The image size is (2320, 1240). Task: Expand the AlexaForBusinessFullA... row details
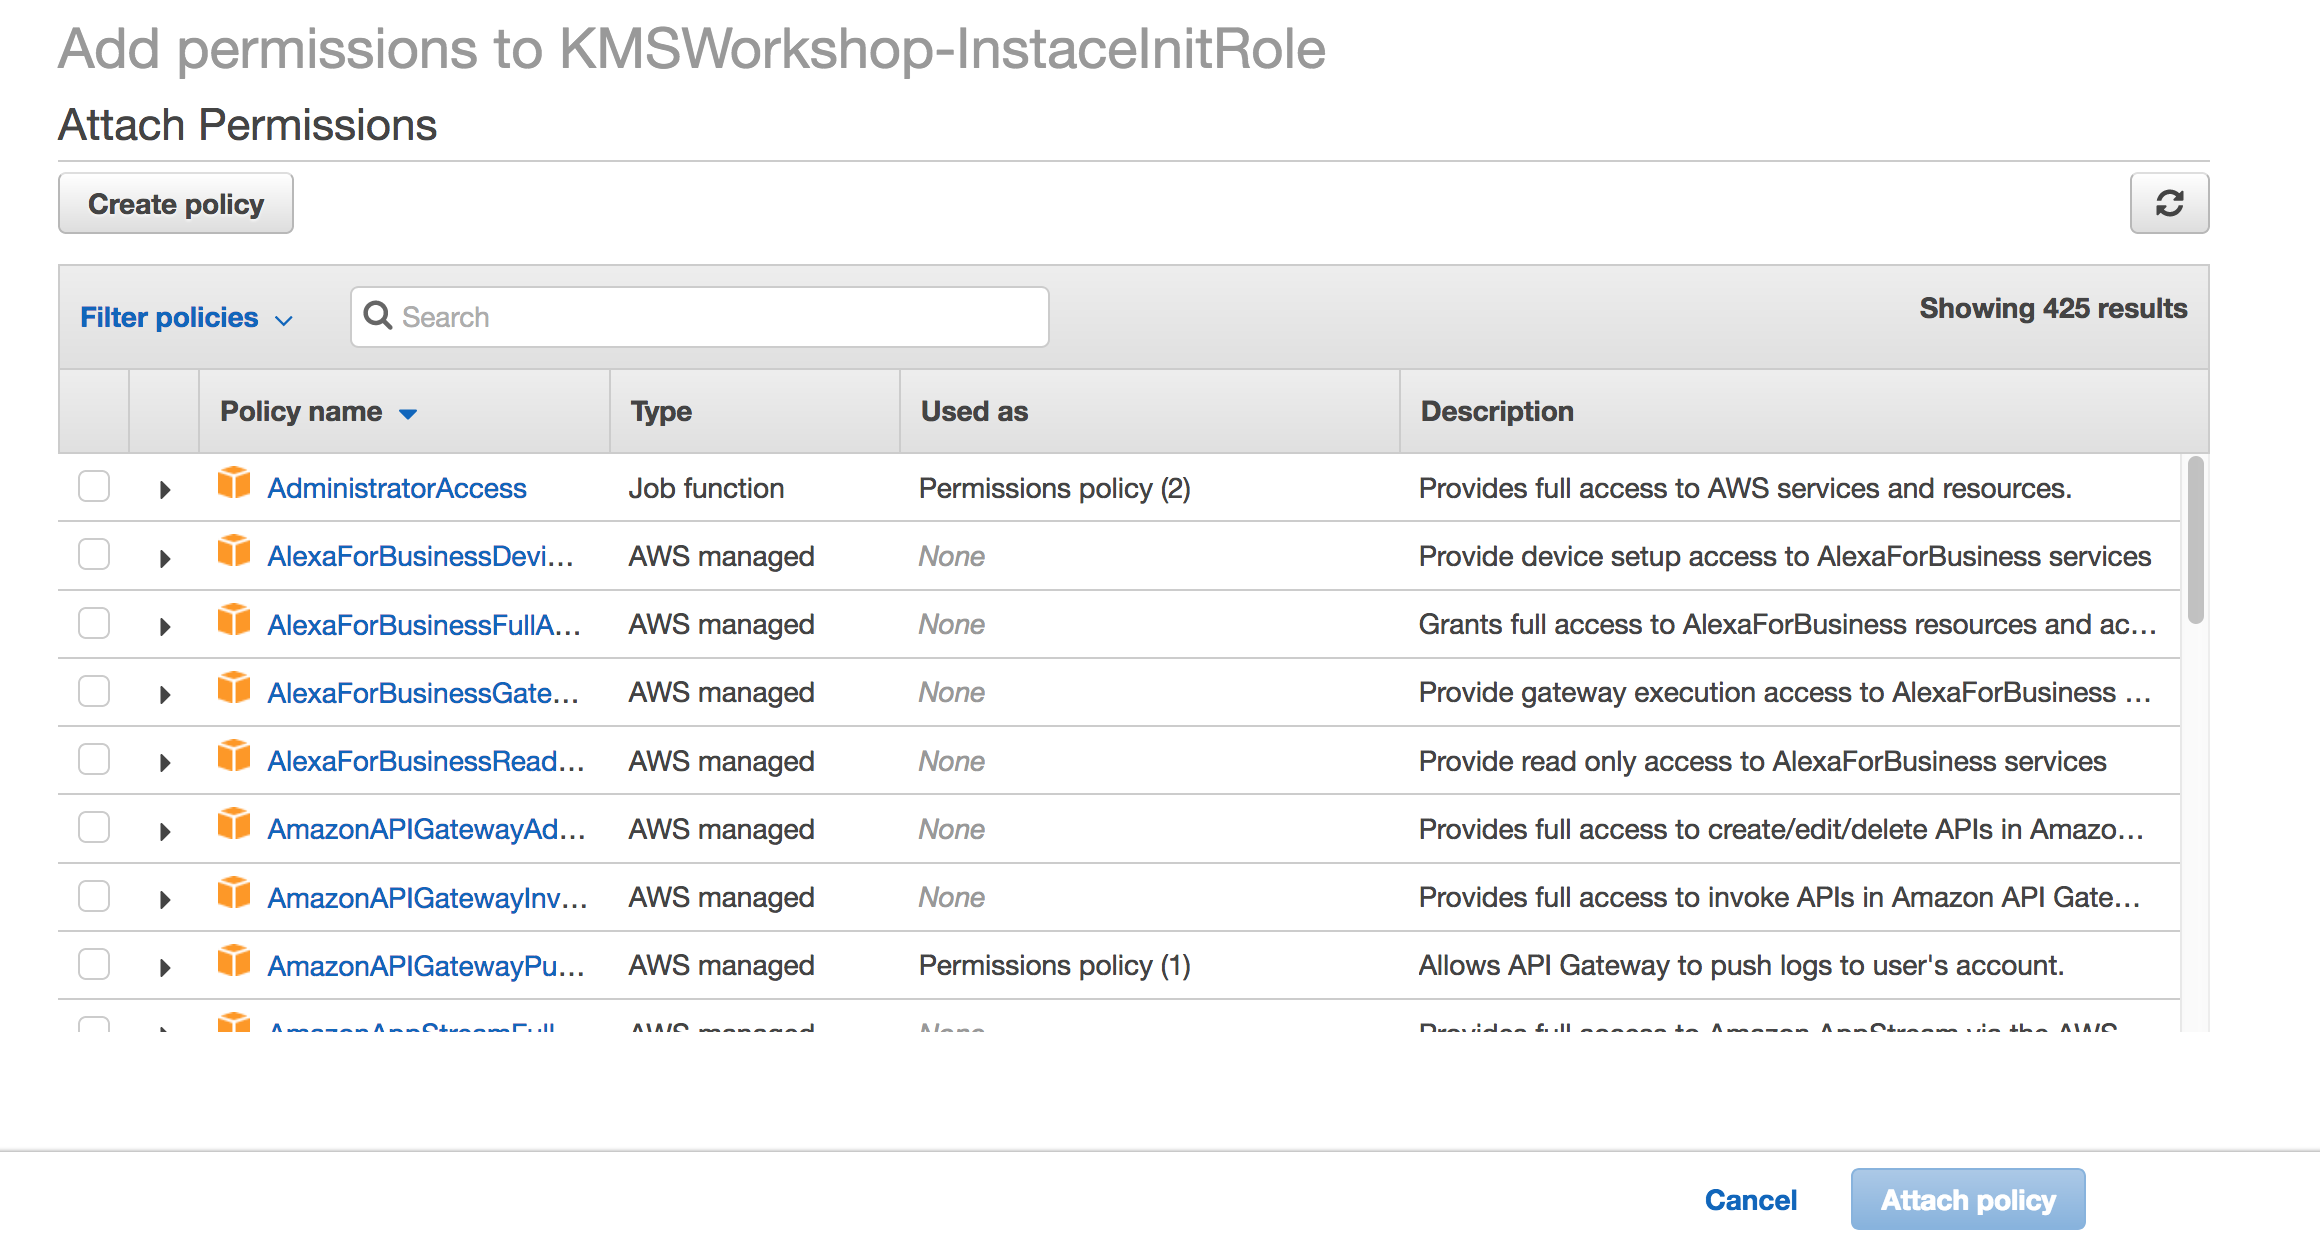coord(165,627)
